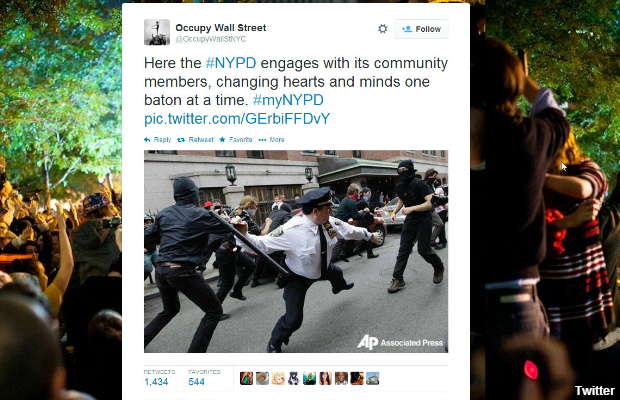620x400 pixels.
Task: Click the #NYPD hashtag link
Action: pyautogui.click(x=231, y=63)
